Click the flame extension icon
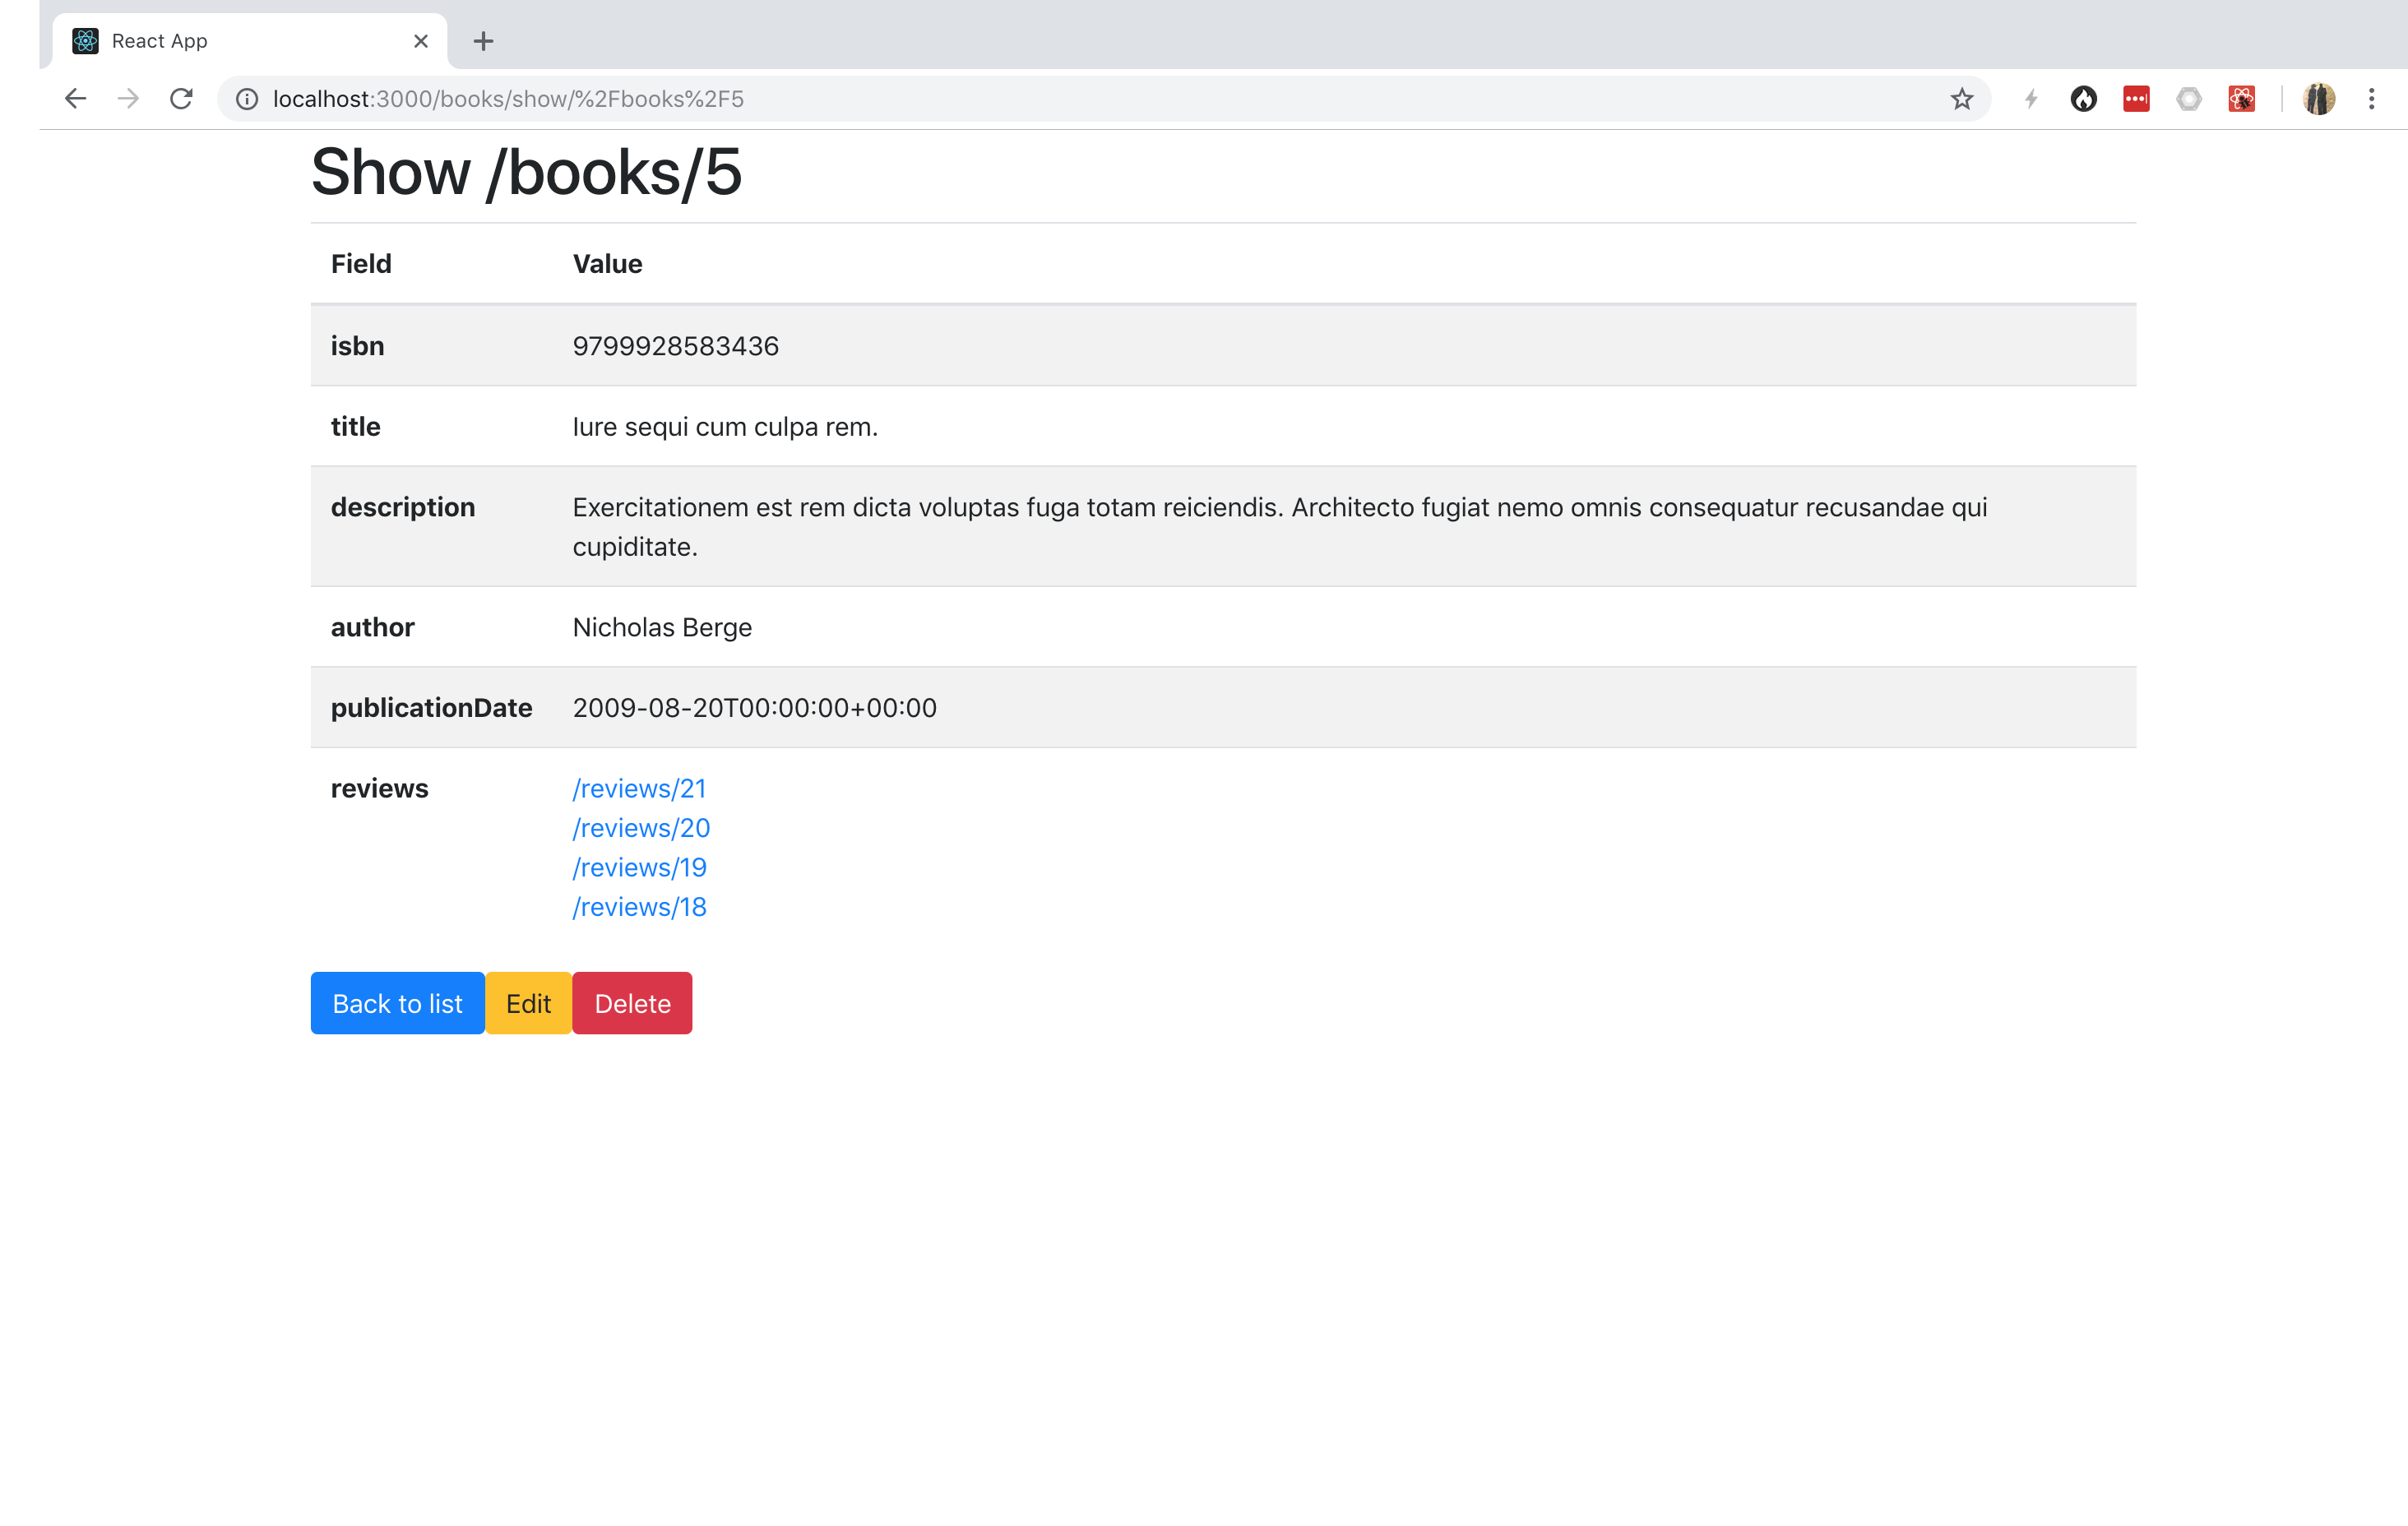Viewport: 2408px width, 1526px height. [2083, 98]
